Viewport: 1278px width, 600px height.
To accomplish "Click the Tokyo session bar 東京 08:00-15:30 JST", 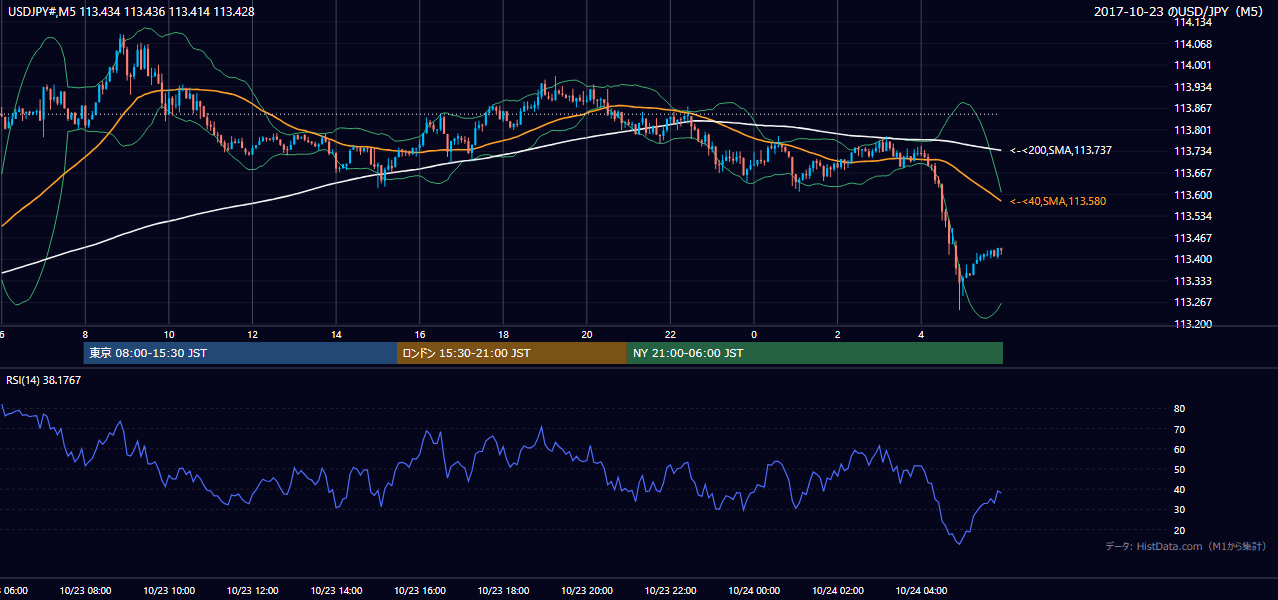I will (241, 353).
